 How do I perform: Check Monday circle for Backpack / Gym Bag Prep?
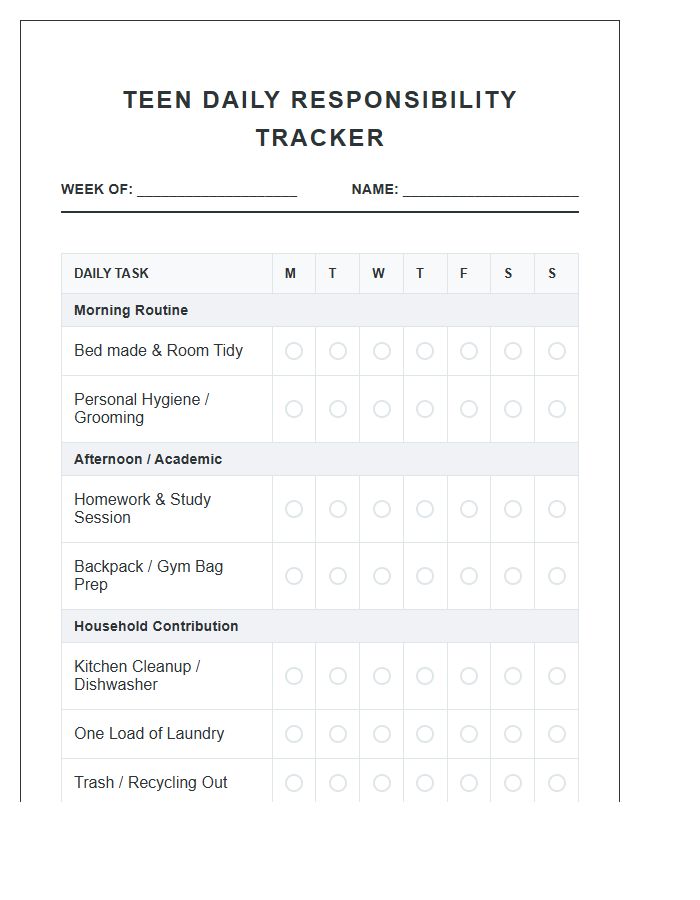click(x=294, y=576)
